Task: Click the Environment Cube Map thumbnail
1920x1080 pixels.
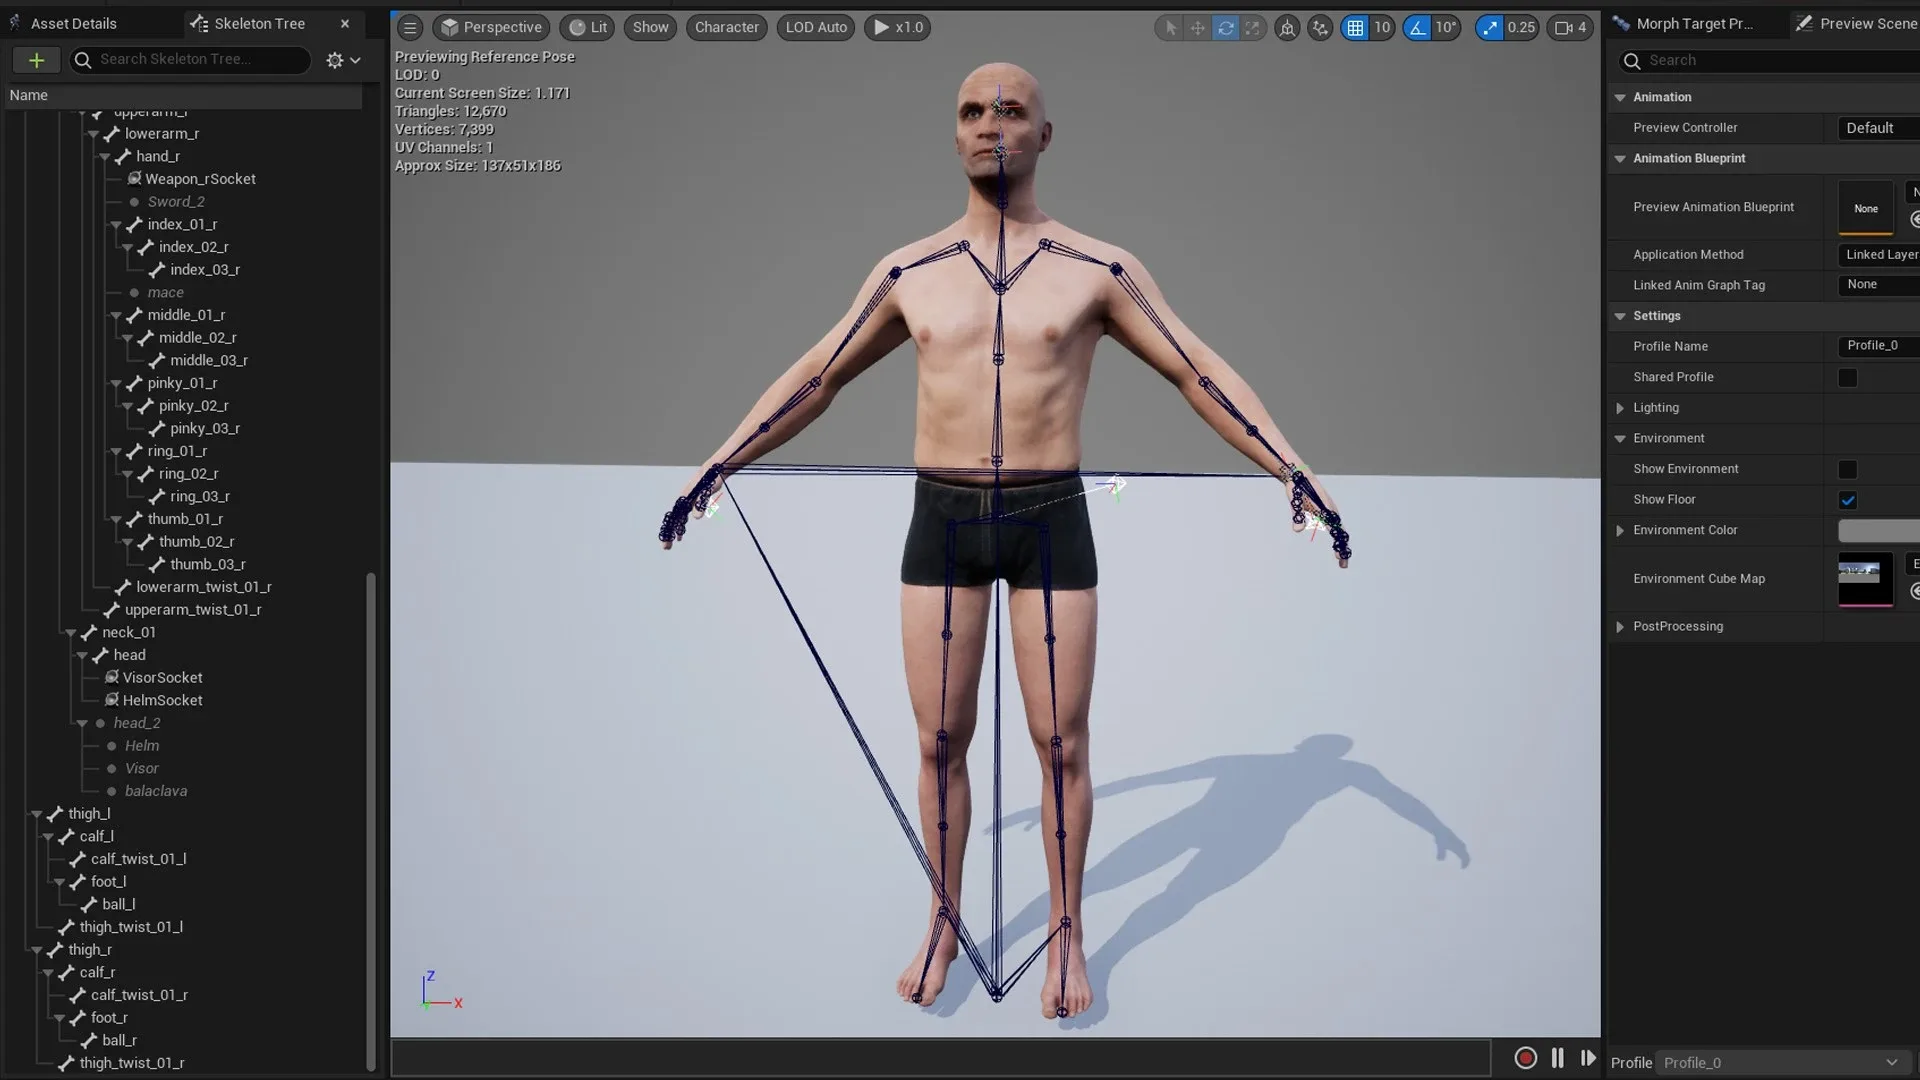Action: [x=1866, y=579]
